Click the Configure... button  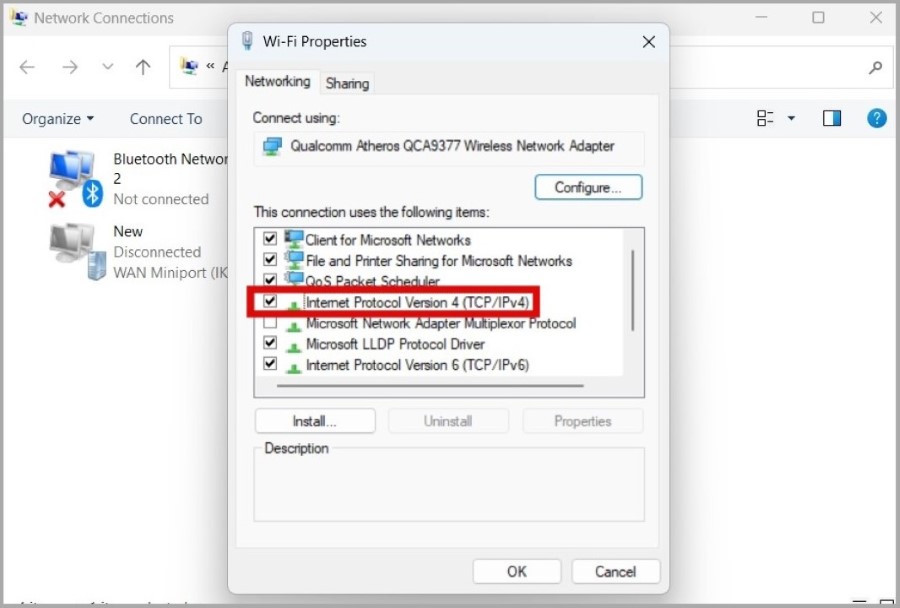coord(588,187)
